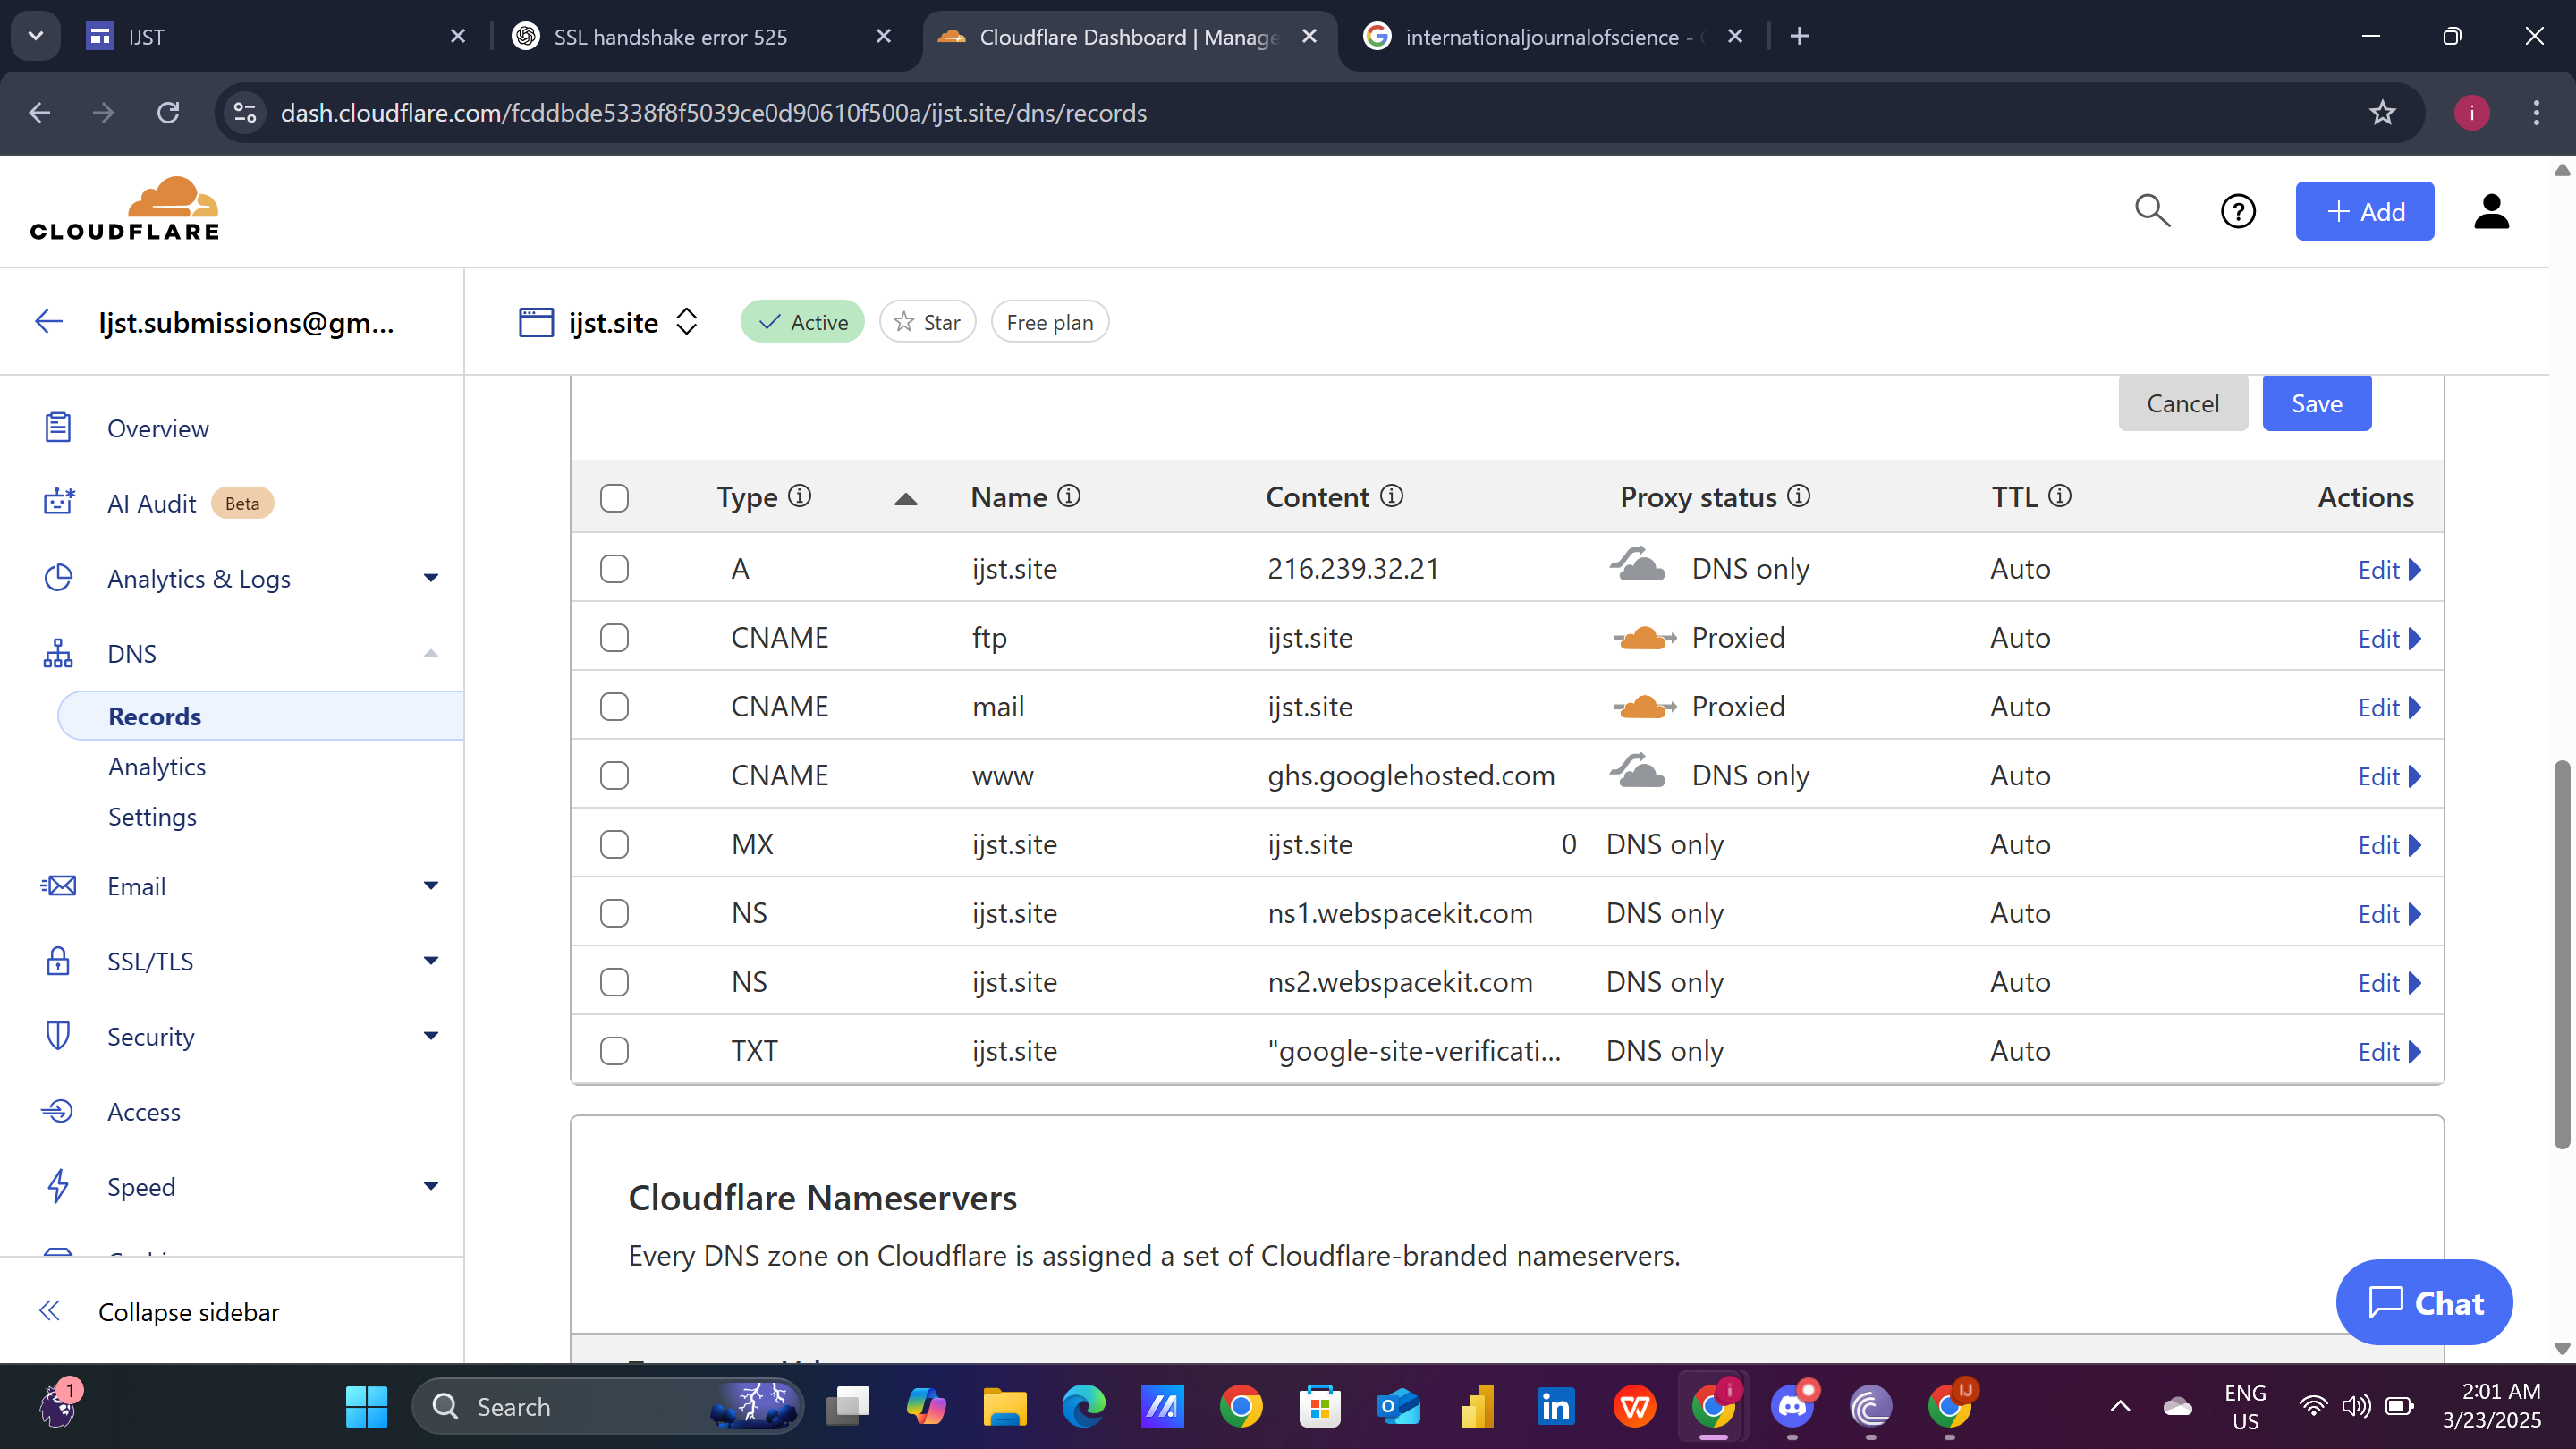Screen dimensions: 2576x1449
Task: Sort records by Type column arrow
Action: (905, 499)
